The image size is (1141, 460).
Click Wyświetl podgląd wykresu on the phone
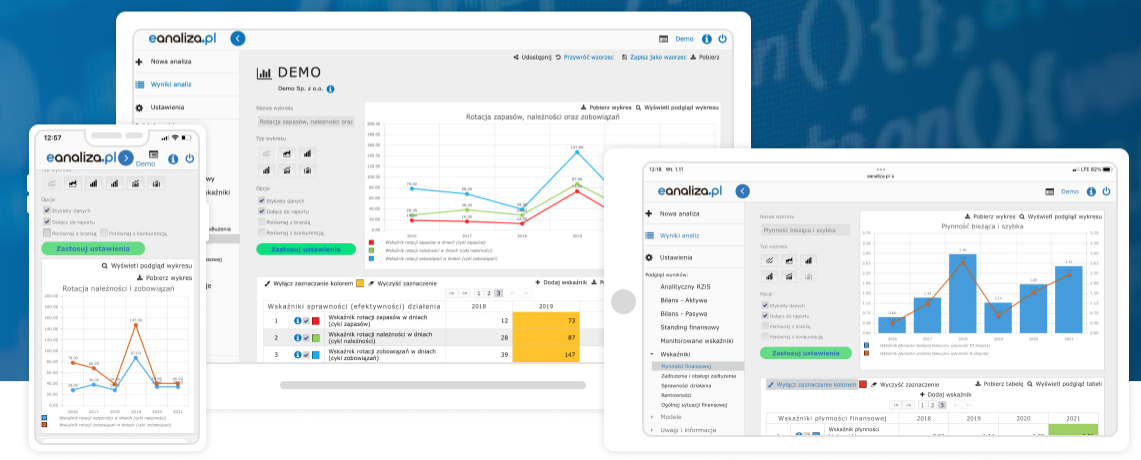pos(147,266)
